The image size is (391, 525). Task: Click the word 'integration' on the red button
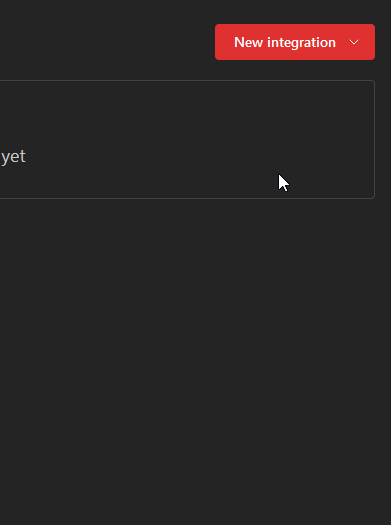[301, 43]
